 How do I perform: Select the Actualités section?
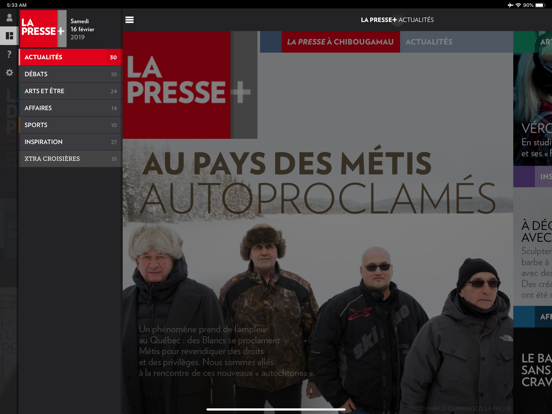[x=70, y=57]
